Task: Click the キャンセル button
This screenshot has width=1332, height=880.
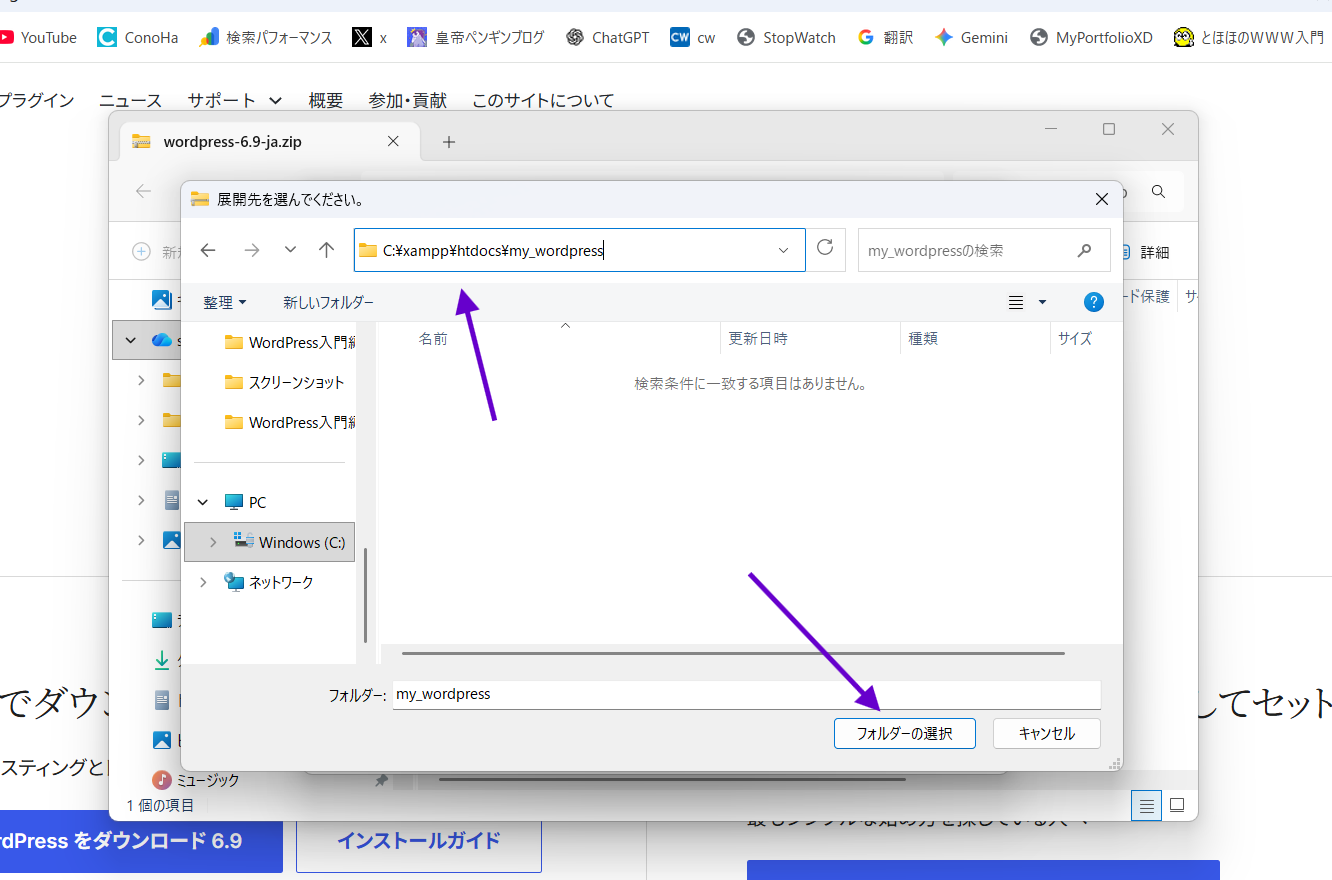Action: (1046, 733)
